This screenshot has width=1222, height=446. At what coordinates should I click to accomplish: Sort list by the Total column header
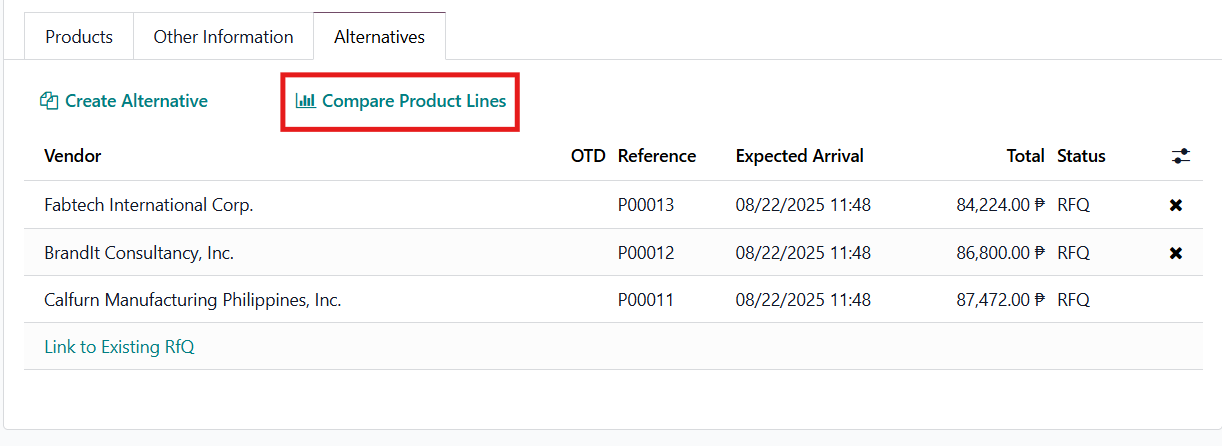coord(1025,156)
